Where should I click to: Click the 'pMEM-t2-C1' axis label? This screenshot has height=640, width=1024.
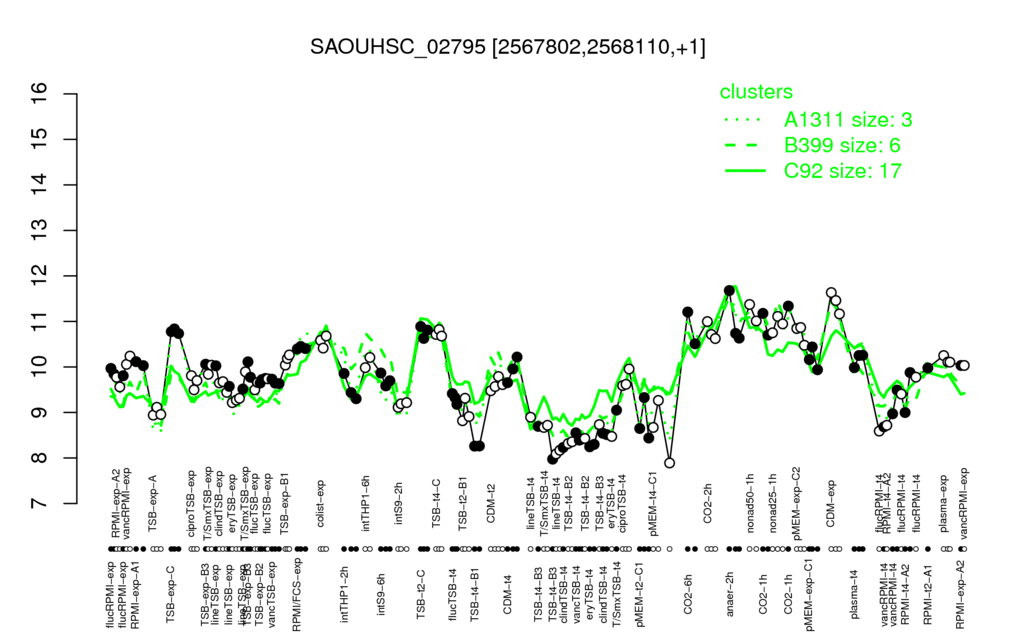pos(639,594)
